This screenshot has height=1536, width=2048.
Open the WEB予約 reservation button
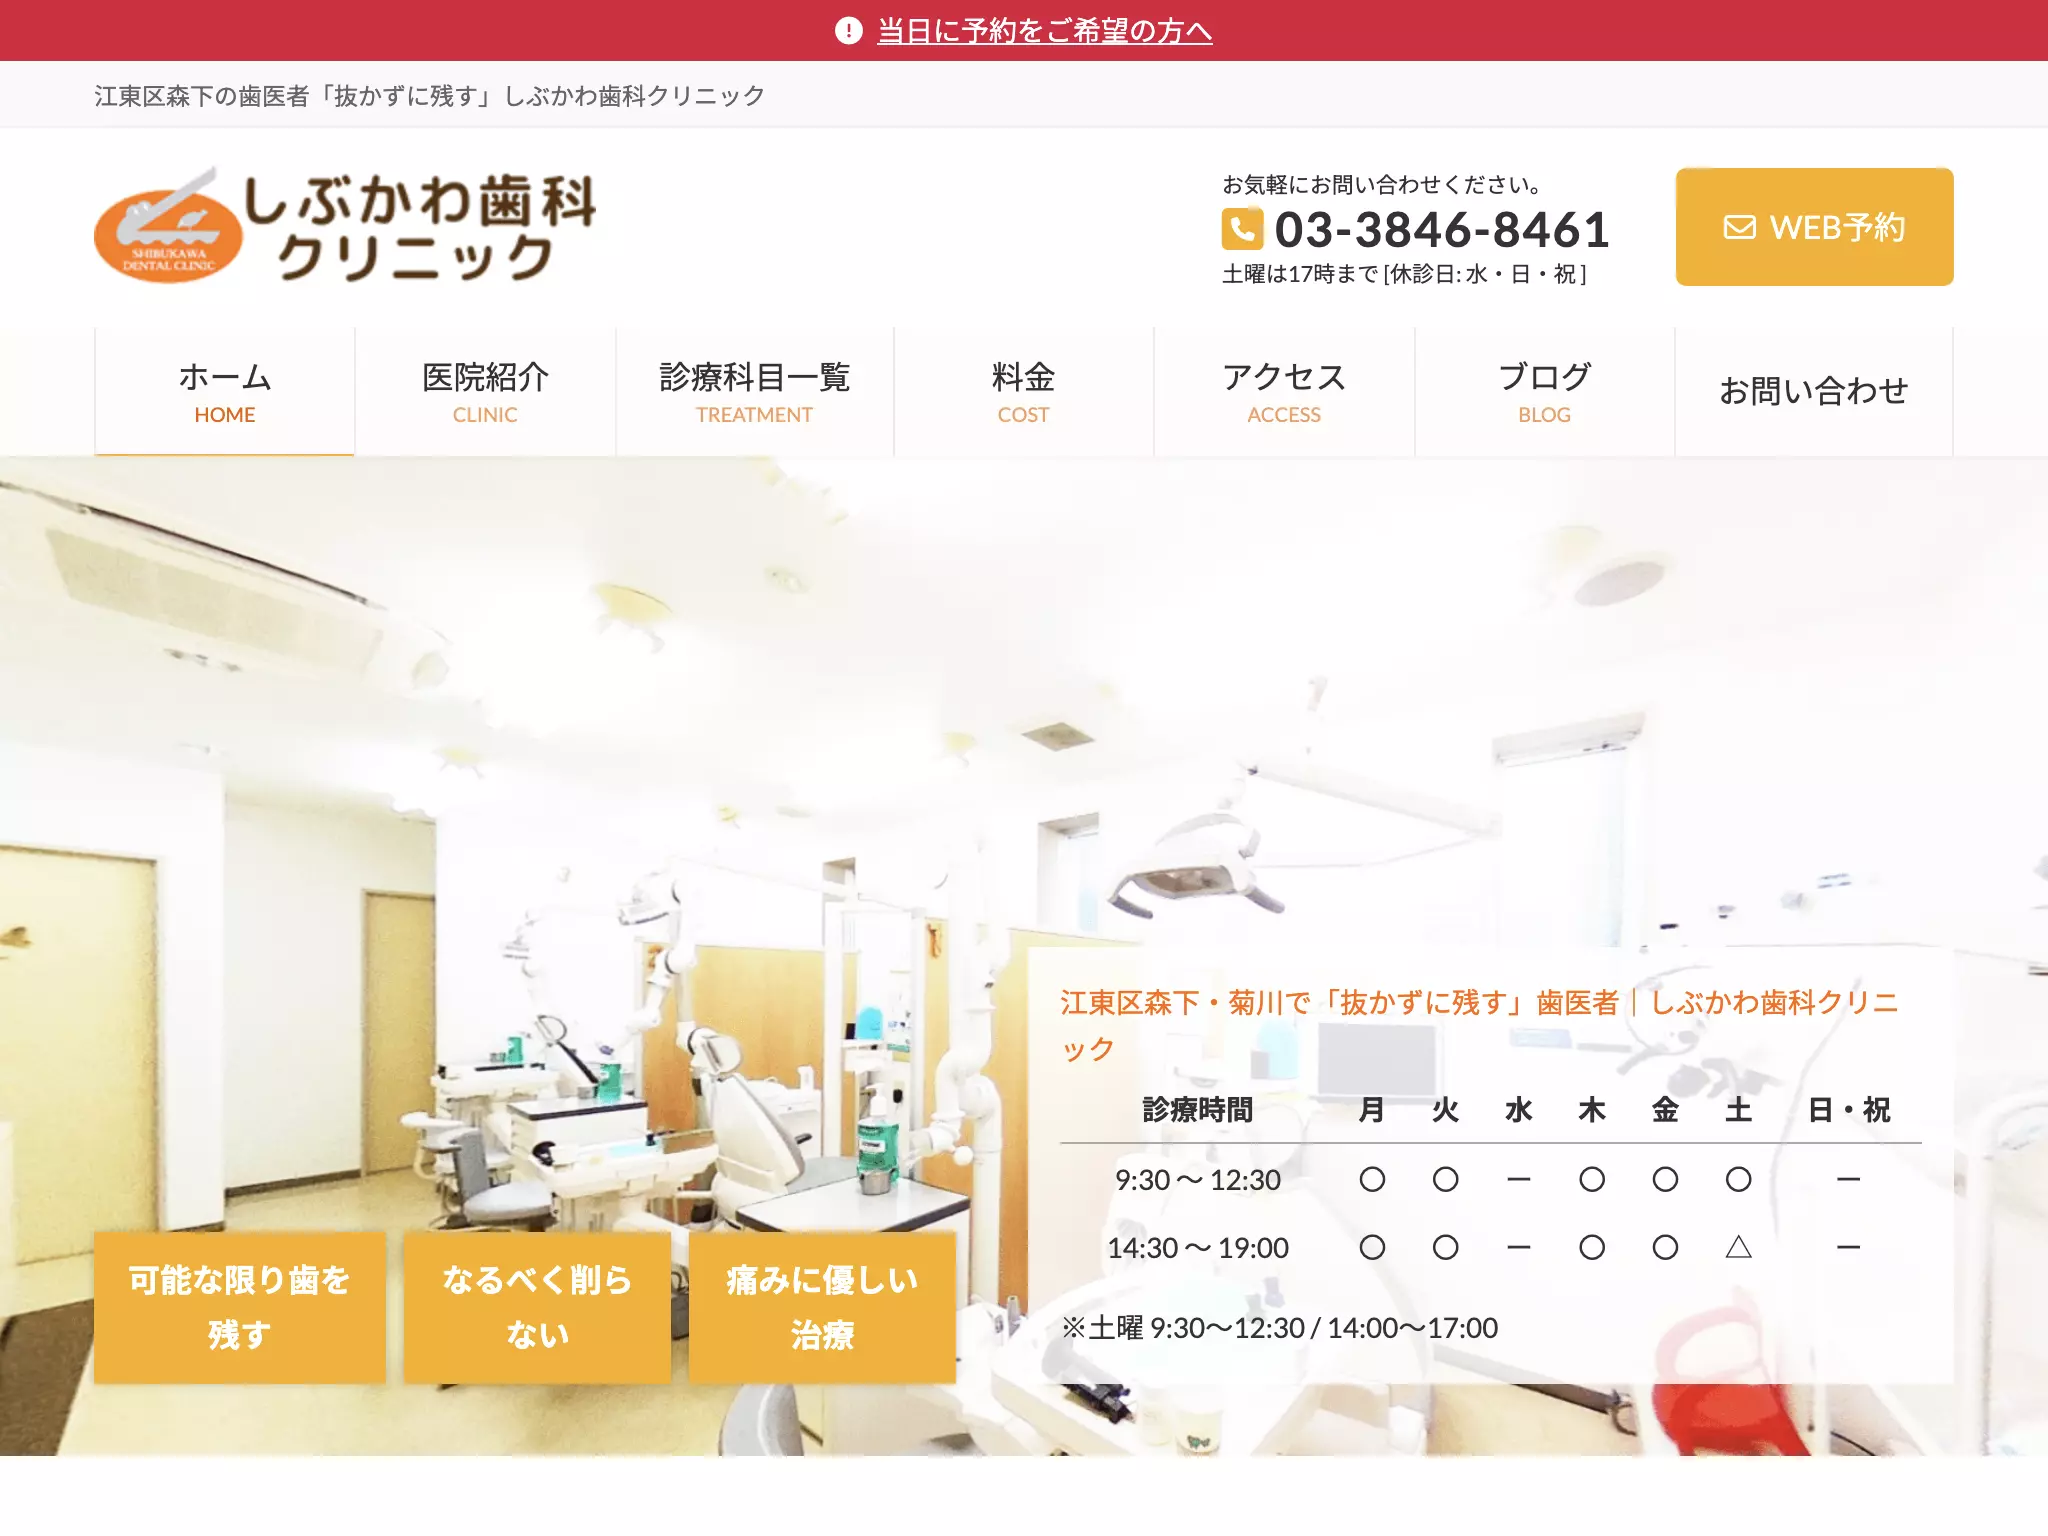pos(1814,227)
